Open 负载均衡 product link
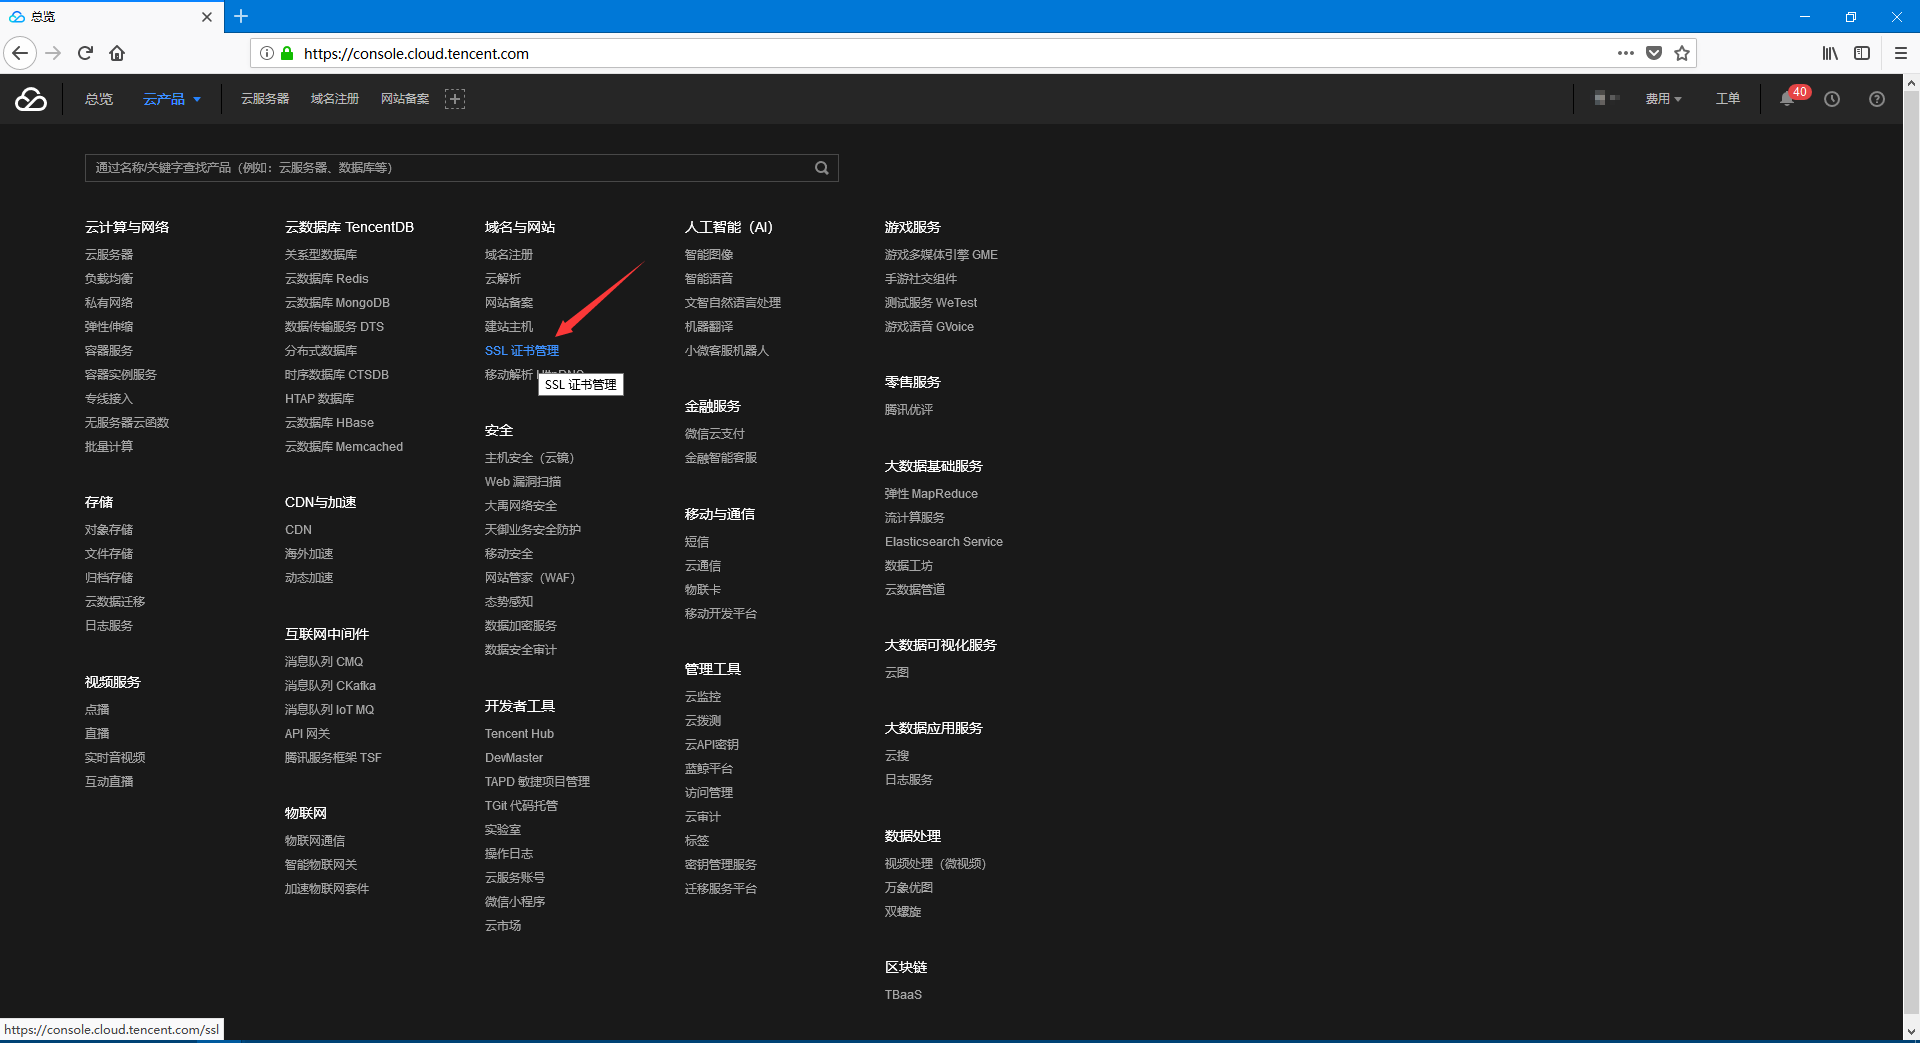The image size is (1920, 1043). (109, 279)
